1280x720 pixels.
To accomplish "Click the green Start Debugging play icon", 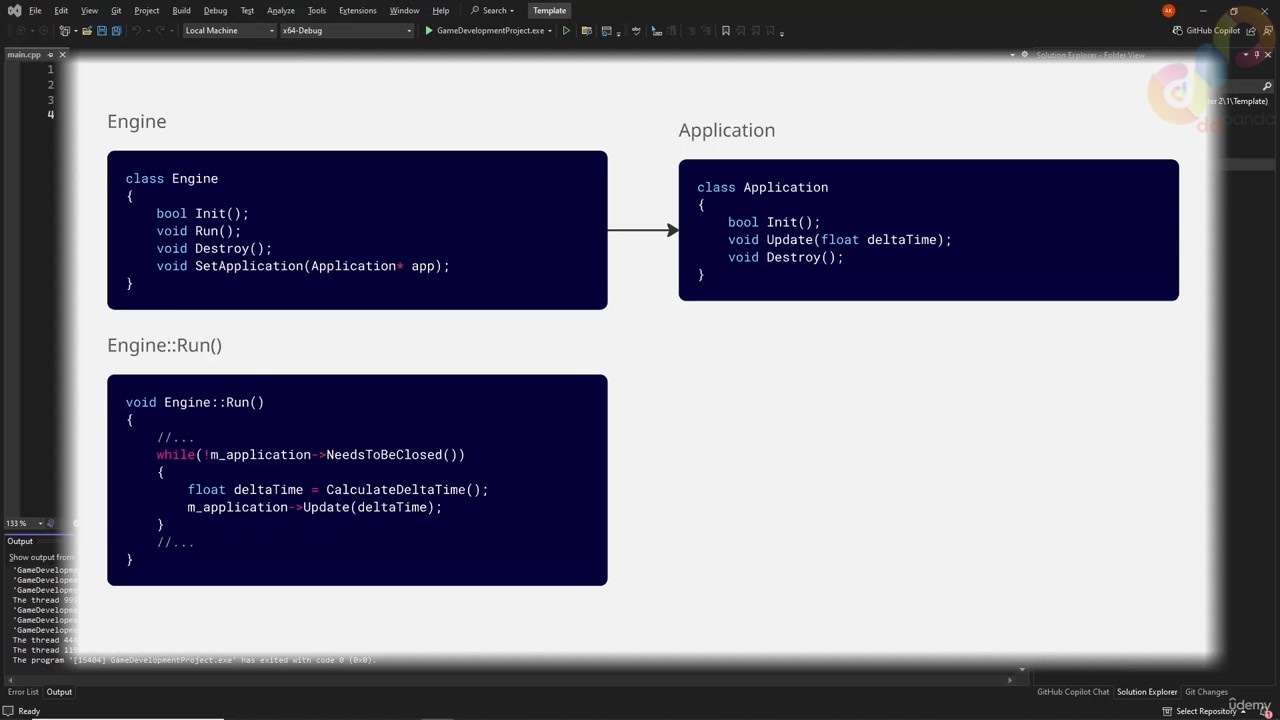I will (x=429, y=31).
